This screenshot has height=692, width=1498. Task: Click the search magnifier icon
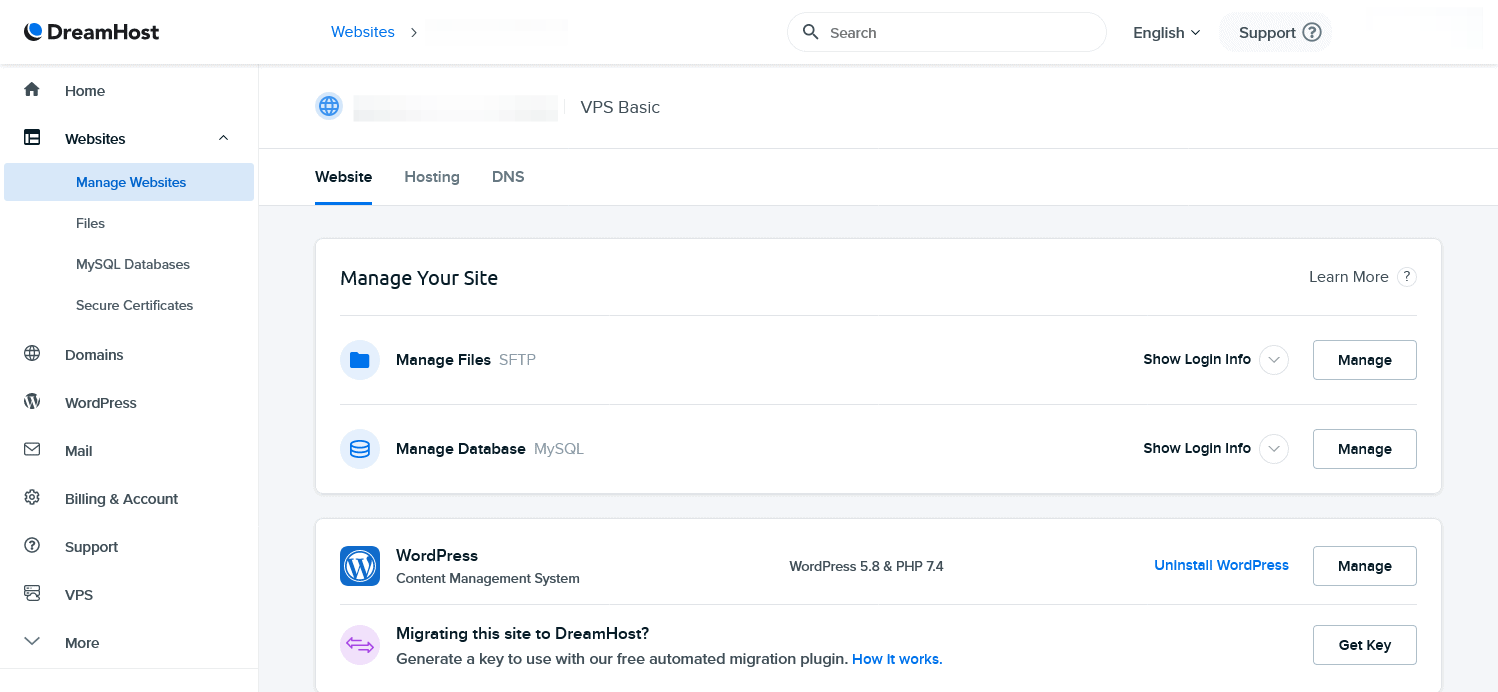811,32
